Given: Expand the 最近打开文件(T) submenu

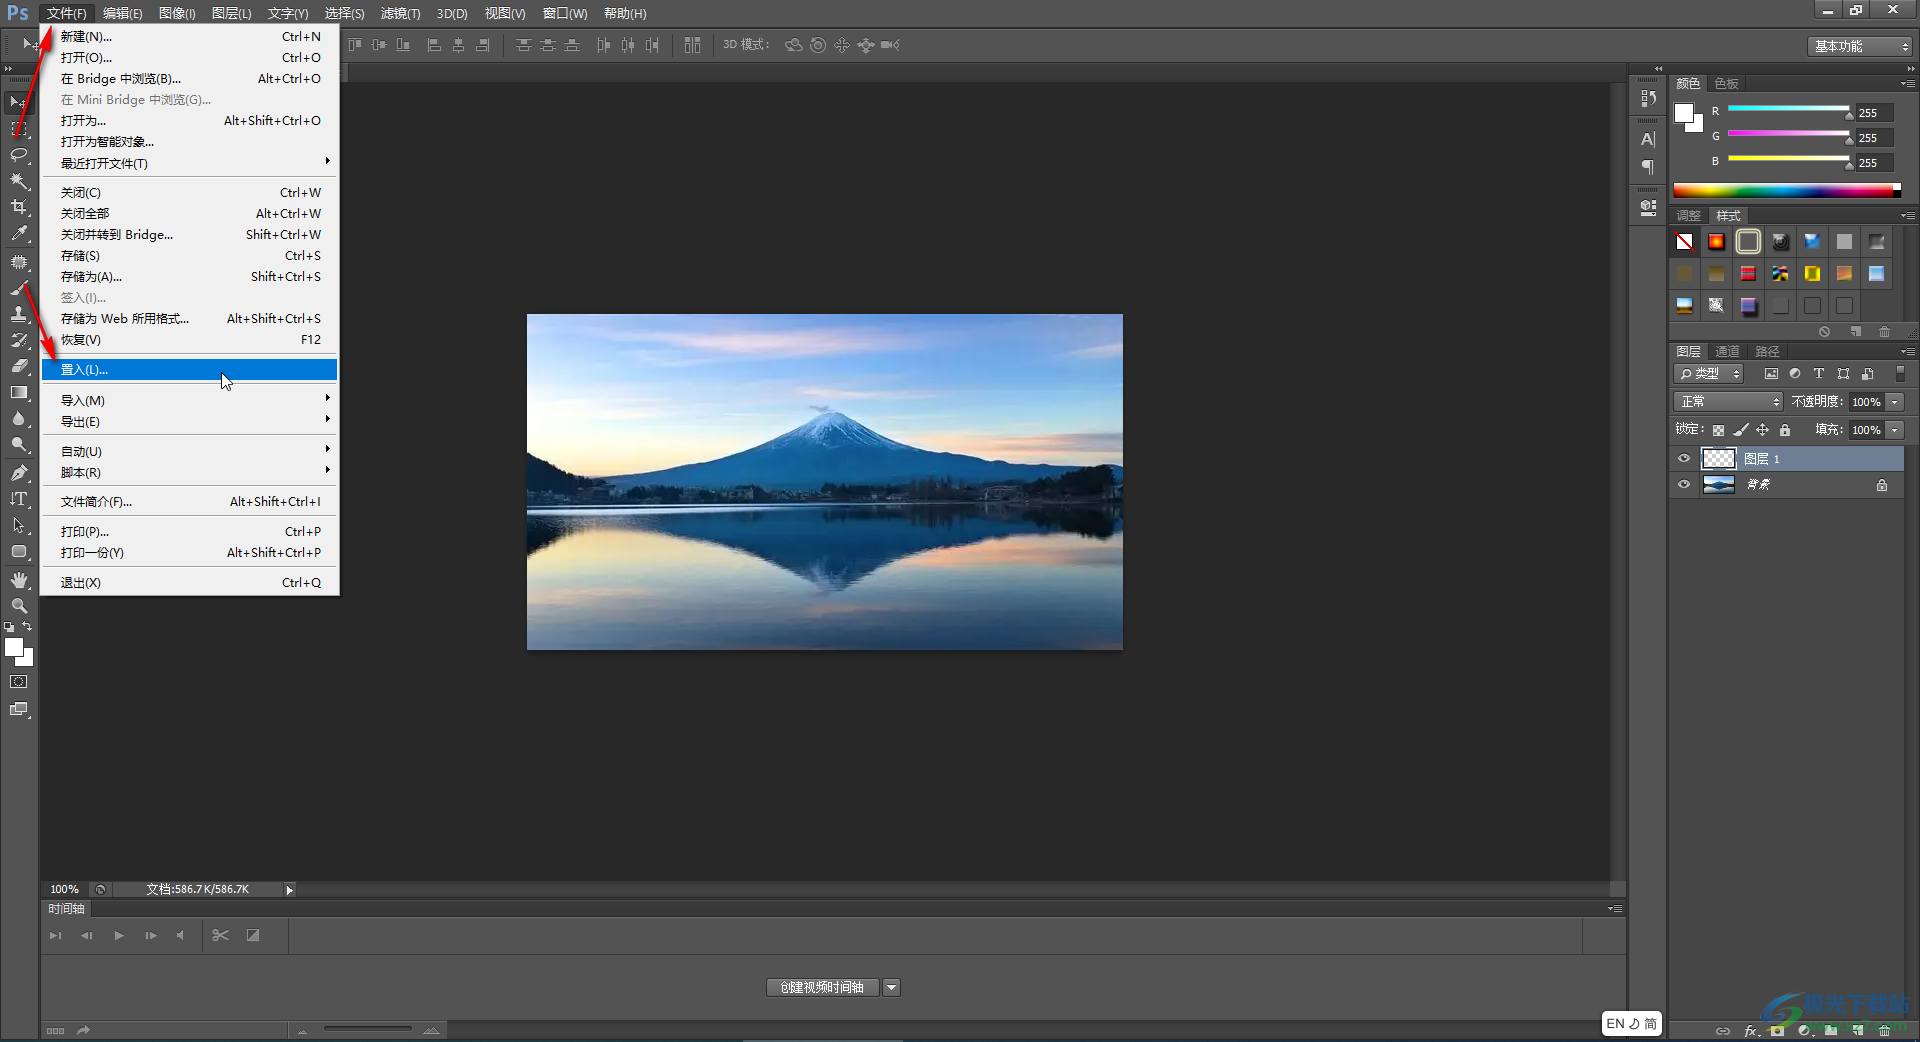Looking at the screenshot, I should tap(190, 163).
